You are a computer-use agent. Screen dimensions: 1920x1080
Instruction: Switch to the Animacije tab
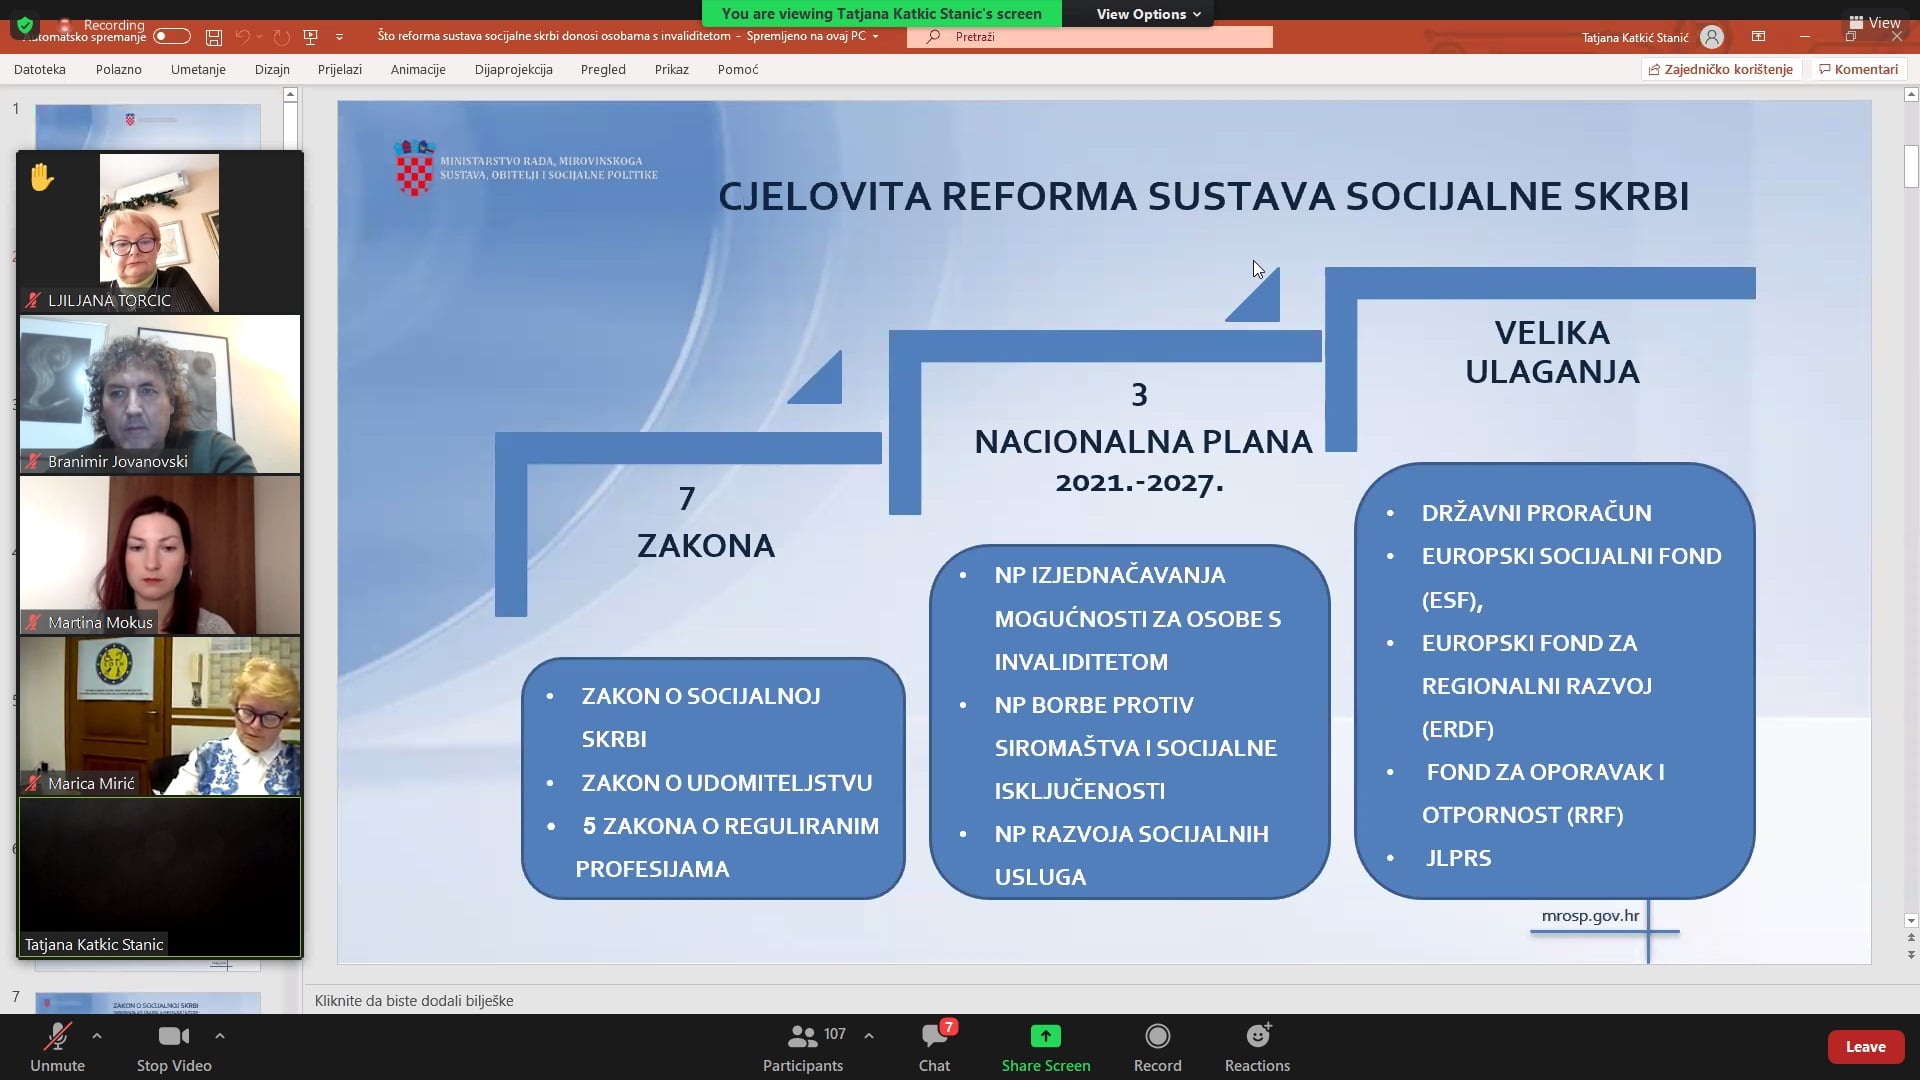pos(418,69)
